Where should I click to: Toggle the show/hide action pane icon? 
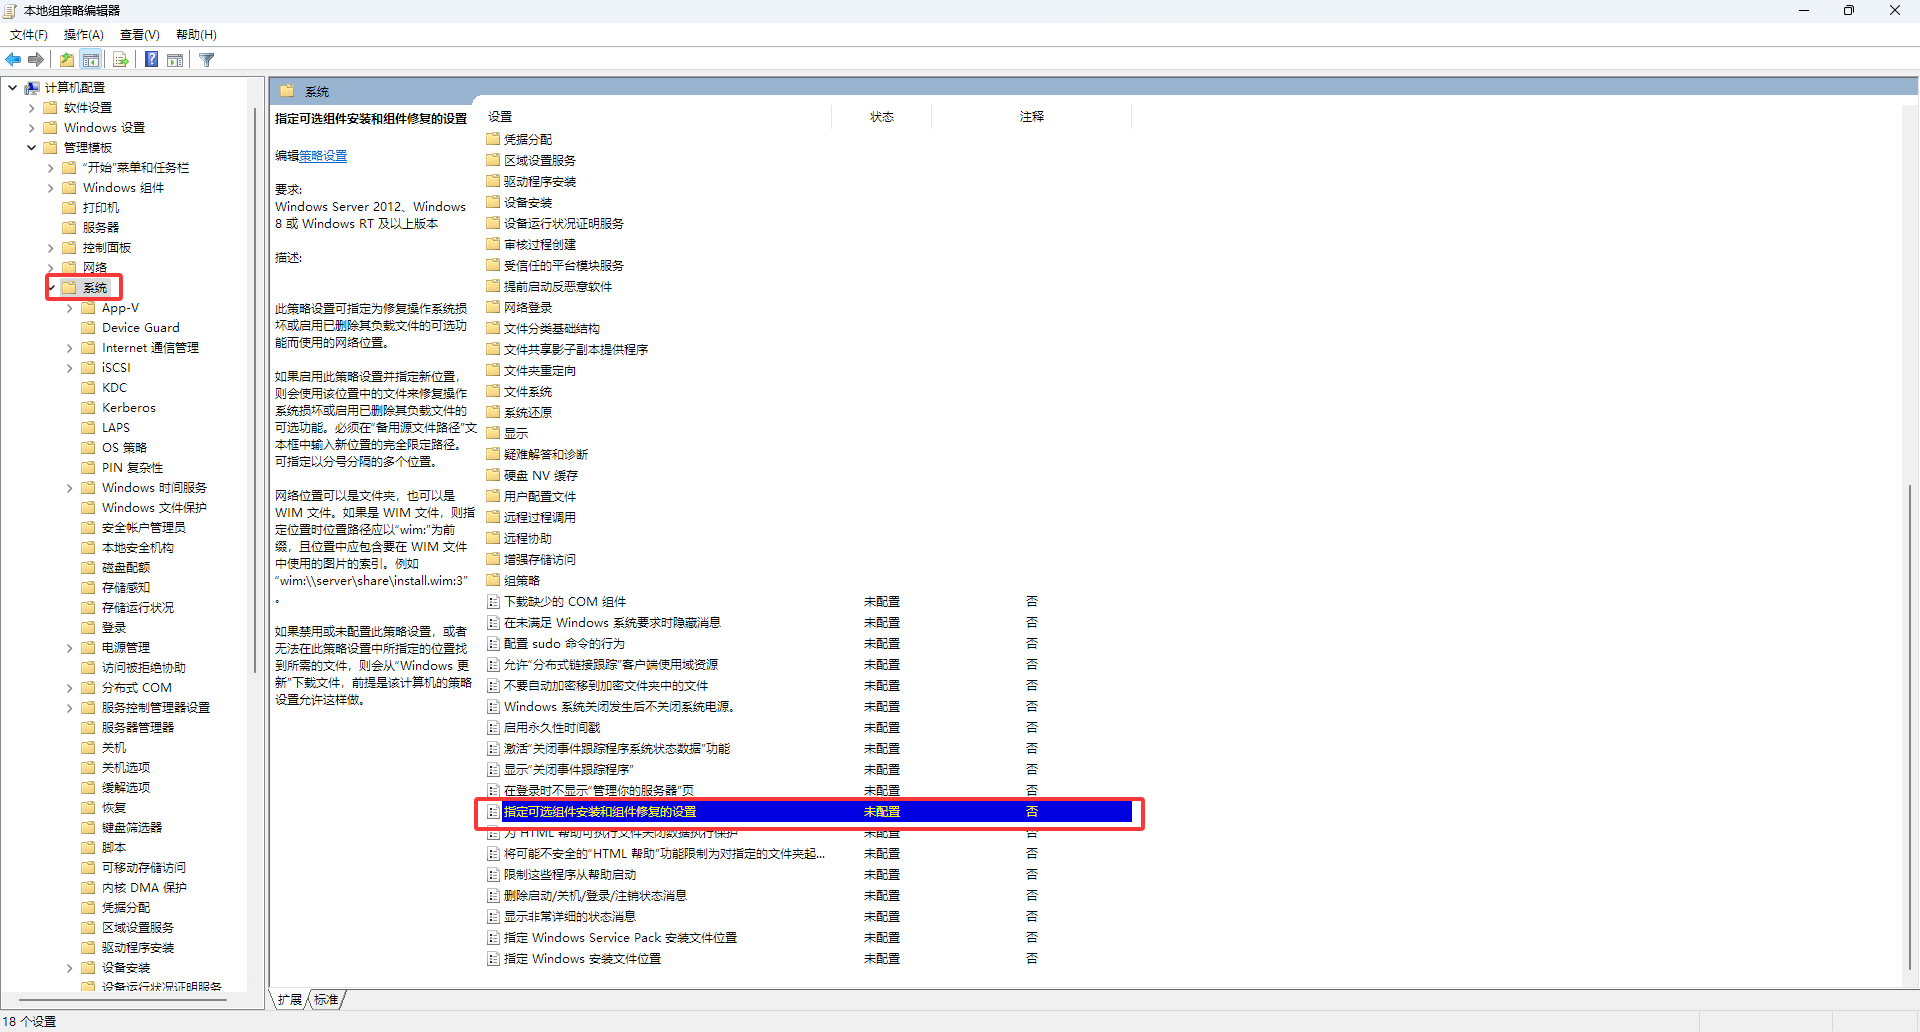point(175,60)
